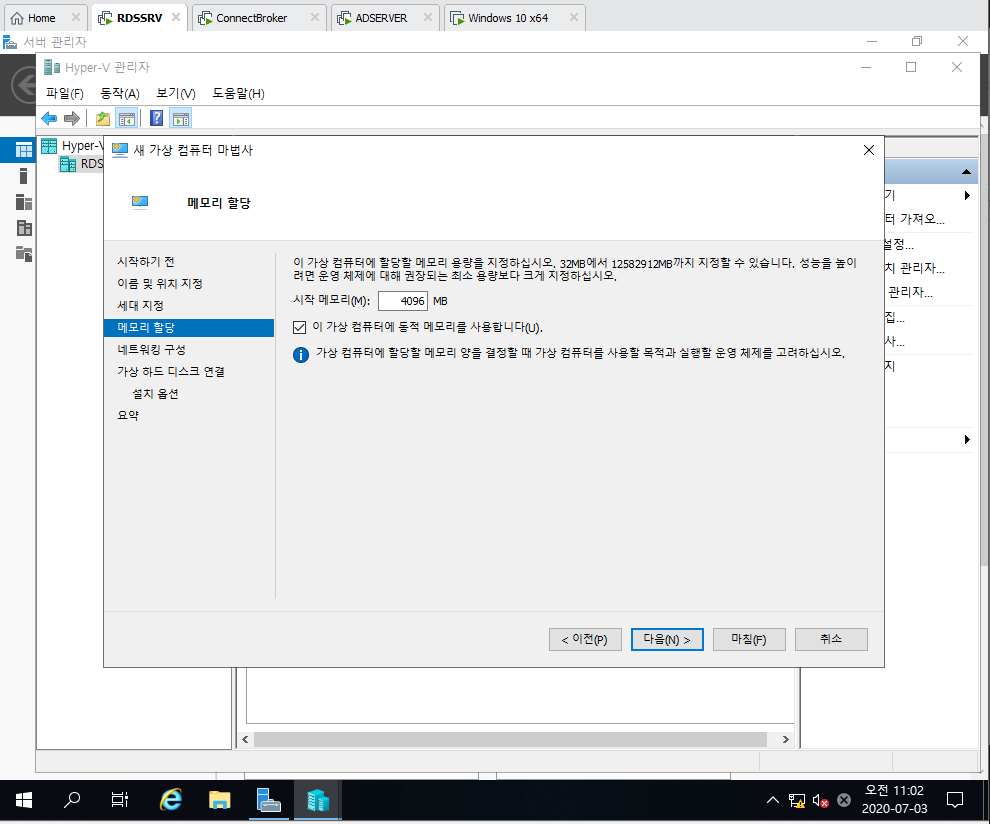Open Server Manager dashboard sidebar icon

23,150
